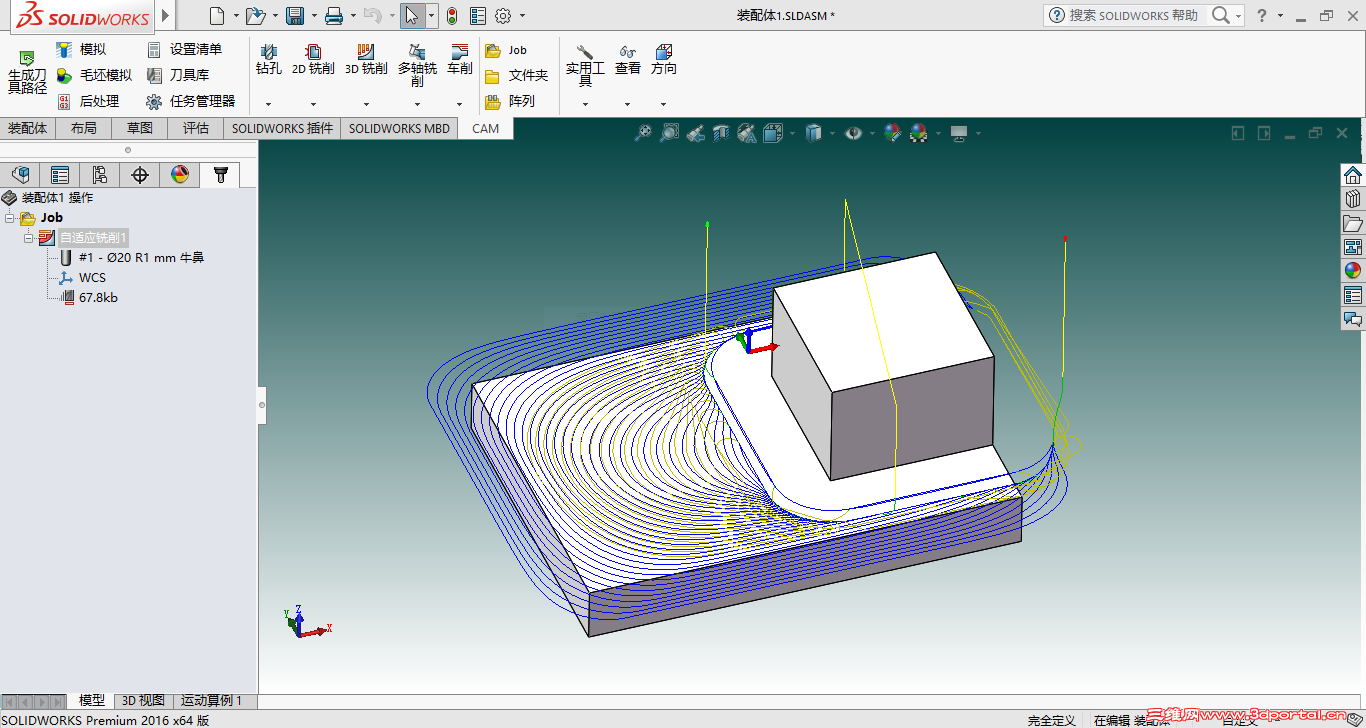The width and height of the screenshot is (1366, 728).
Task: Open the DimXpertManager crosshair tab
Action: [x=140, y=175]
